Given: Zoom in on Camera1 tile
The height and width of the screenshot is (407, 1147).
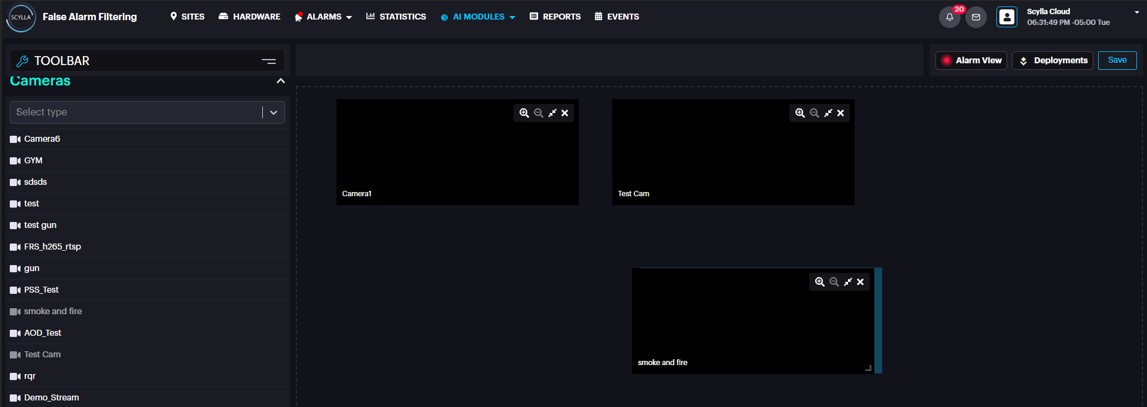Looking at the screenshot, I should click(524, 113).
